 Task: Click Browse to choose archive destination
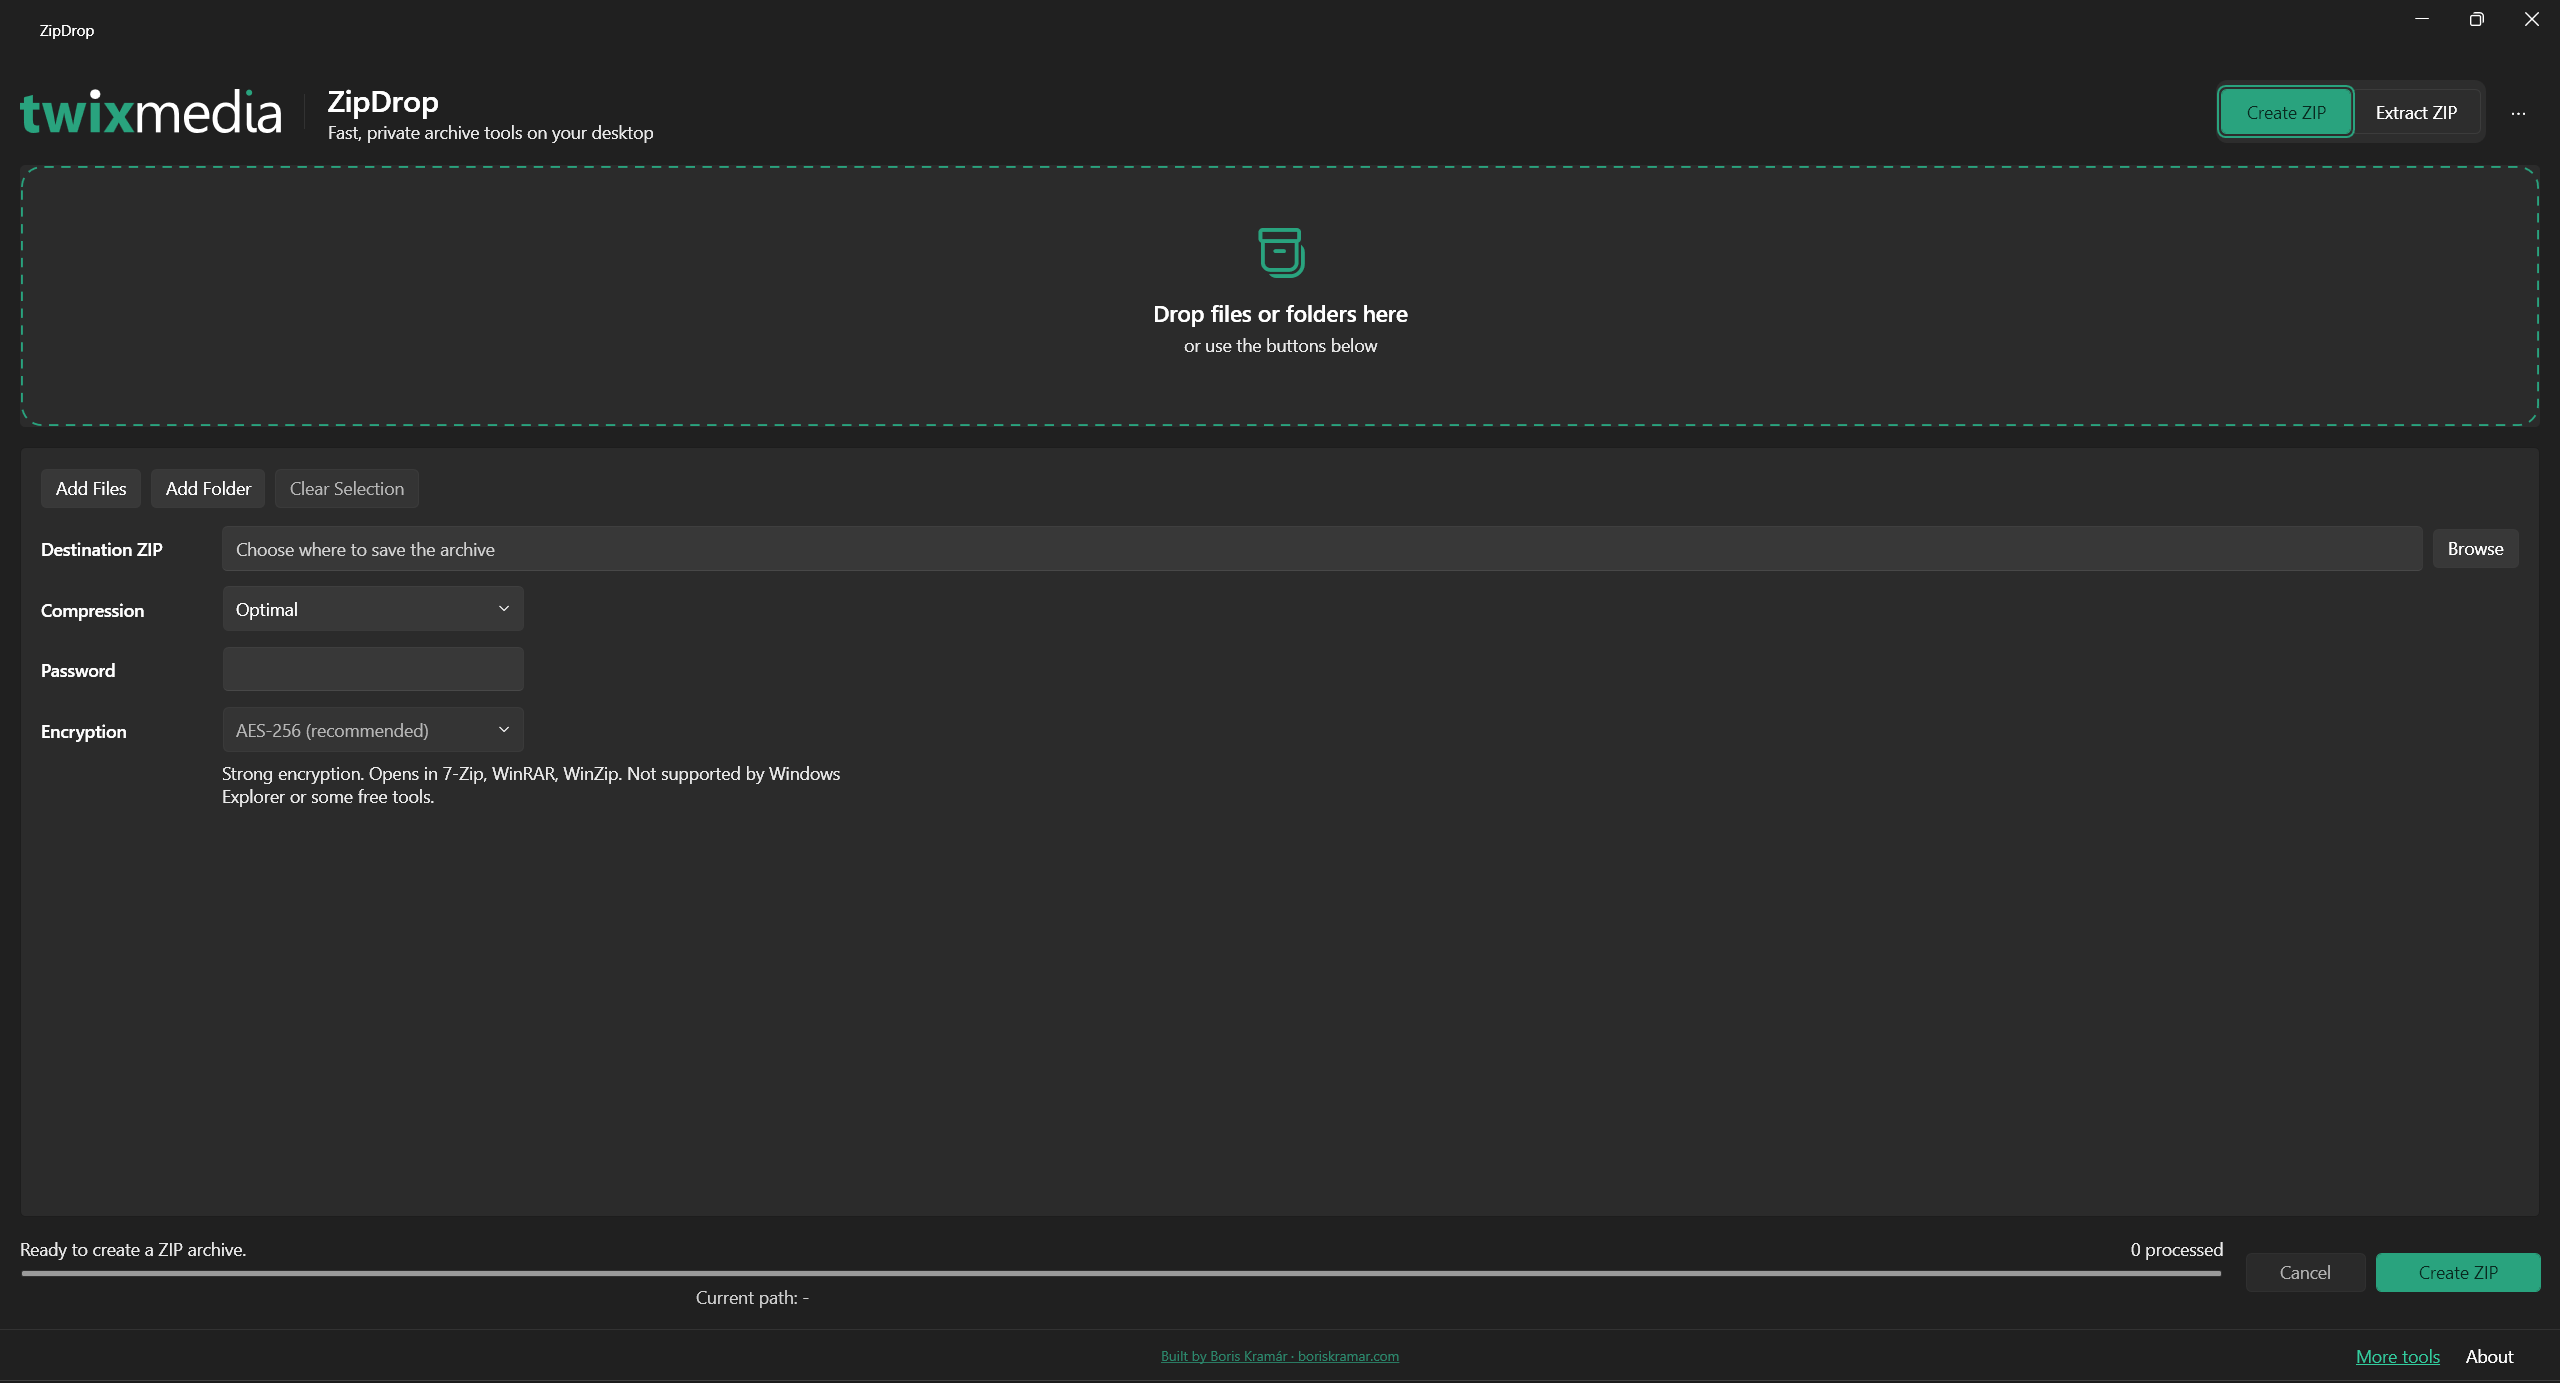2475,548
